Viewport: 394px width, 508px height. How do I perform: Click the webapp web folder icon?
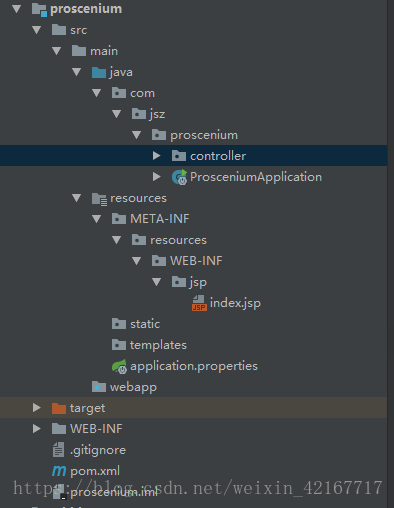(99, 387)
